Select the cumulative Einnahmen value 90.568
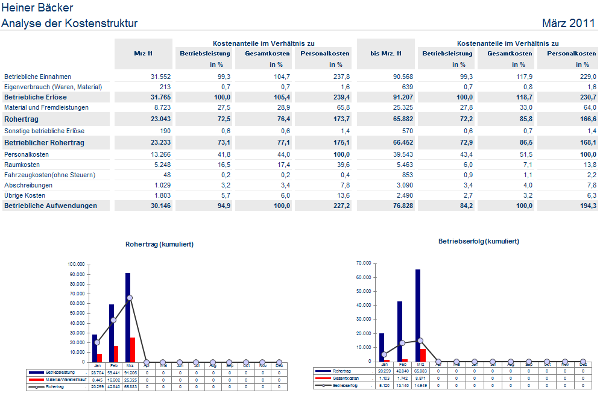This screenshot has width=600, height=393. click(403, 77)
